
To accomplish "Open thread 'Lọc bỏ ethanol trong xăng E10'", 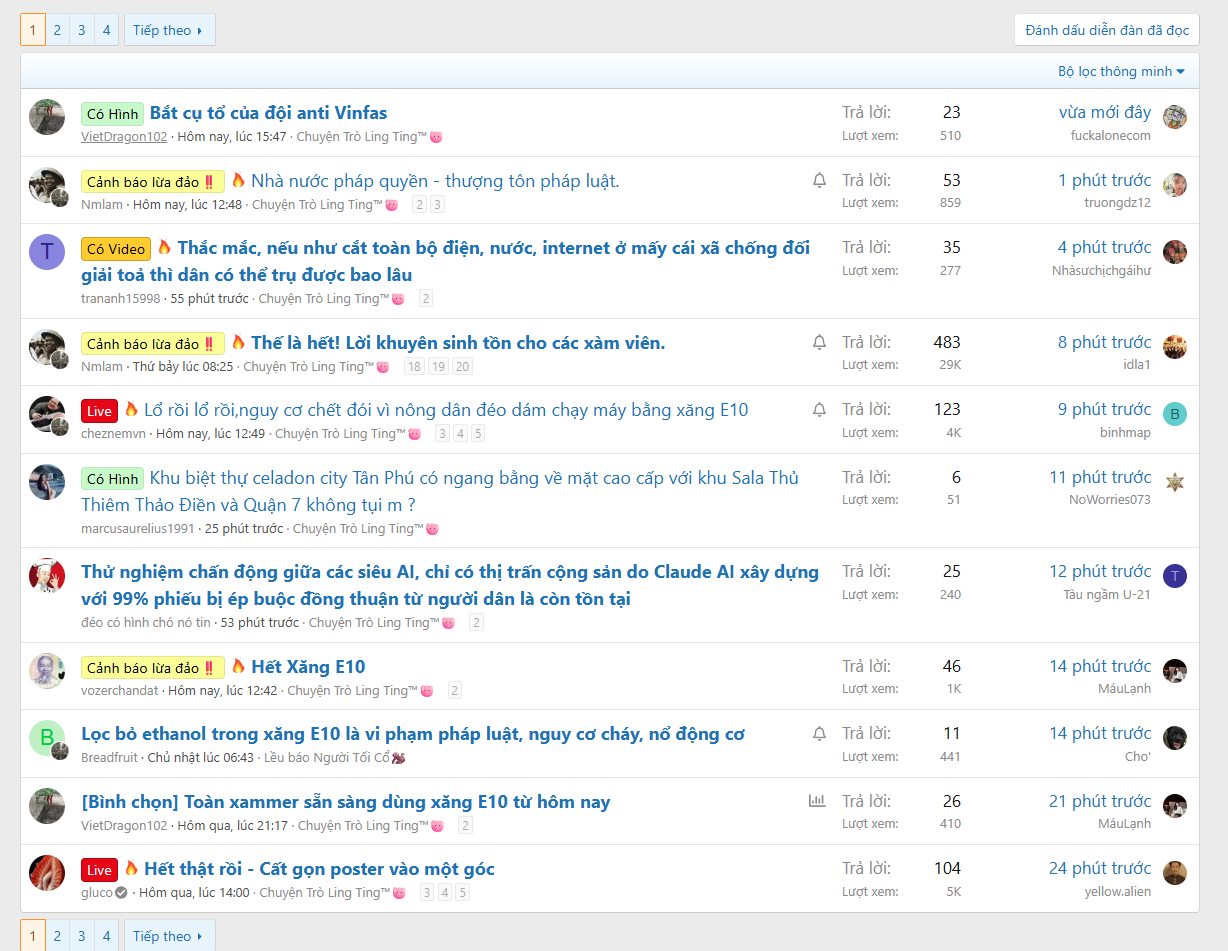I will point(413,734).
